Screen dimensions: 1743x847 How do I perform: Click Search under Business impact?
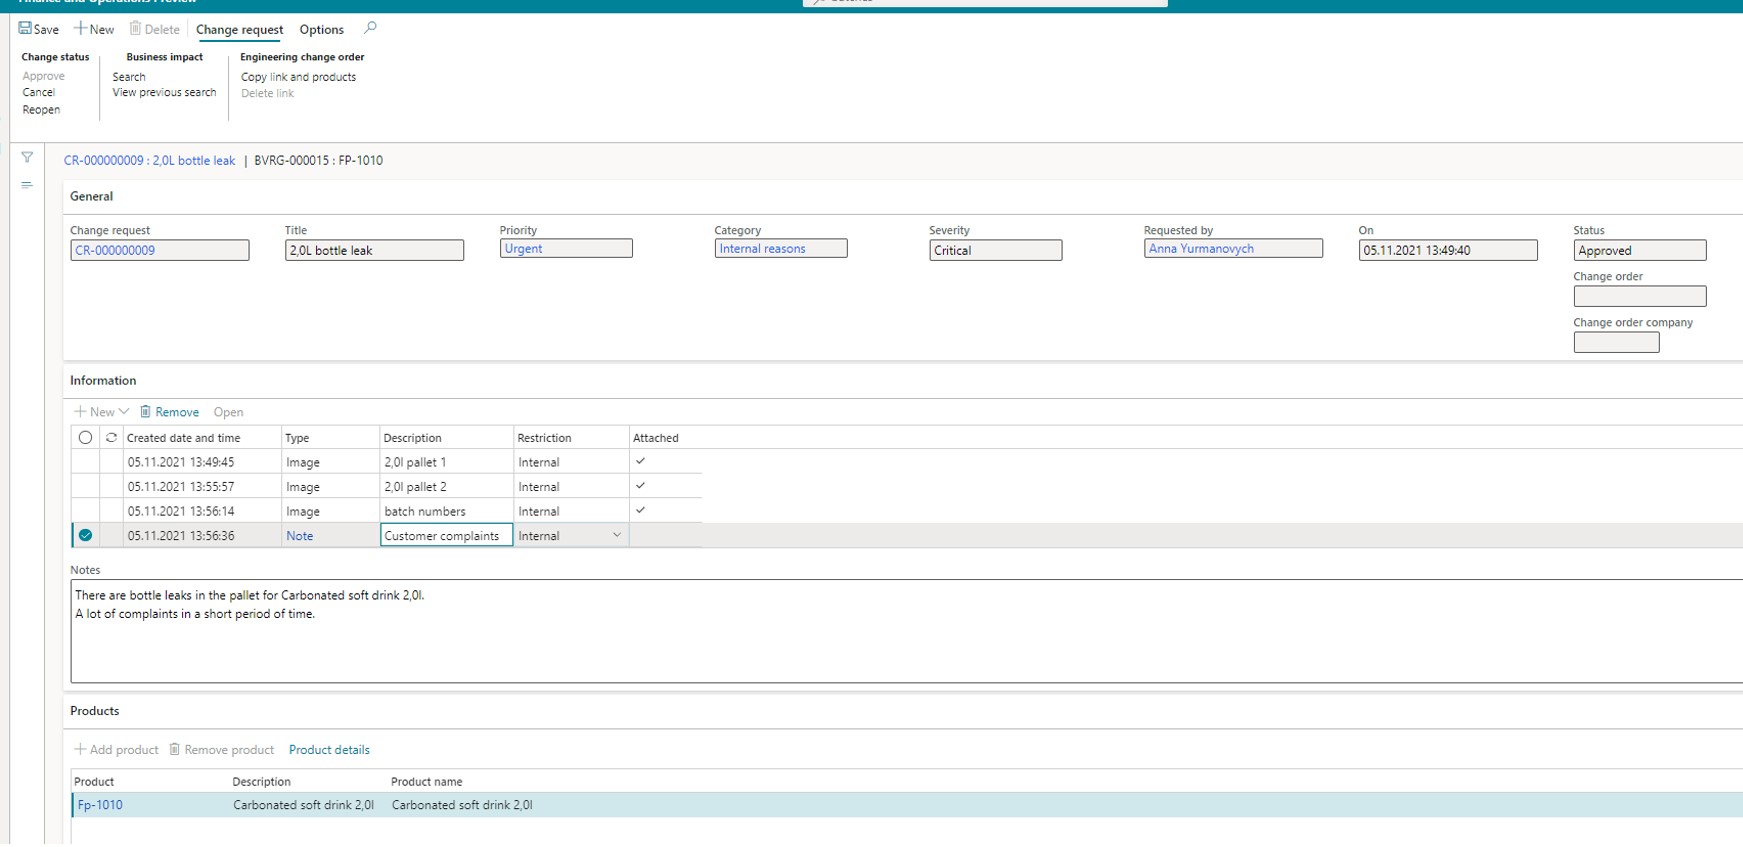[129, 77]
